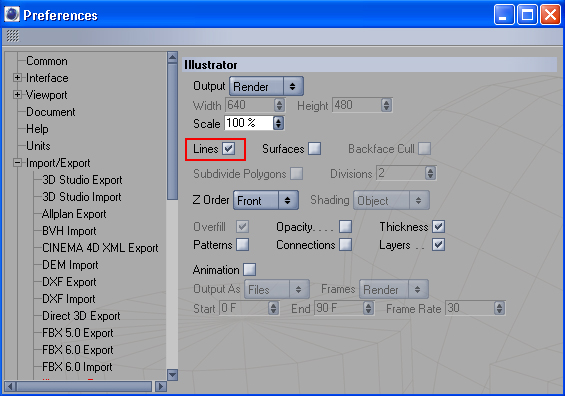Click the Frame Rate field showing 30
565x396 pixels.
pyautogui.click(x=470, y=308)
